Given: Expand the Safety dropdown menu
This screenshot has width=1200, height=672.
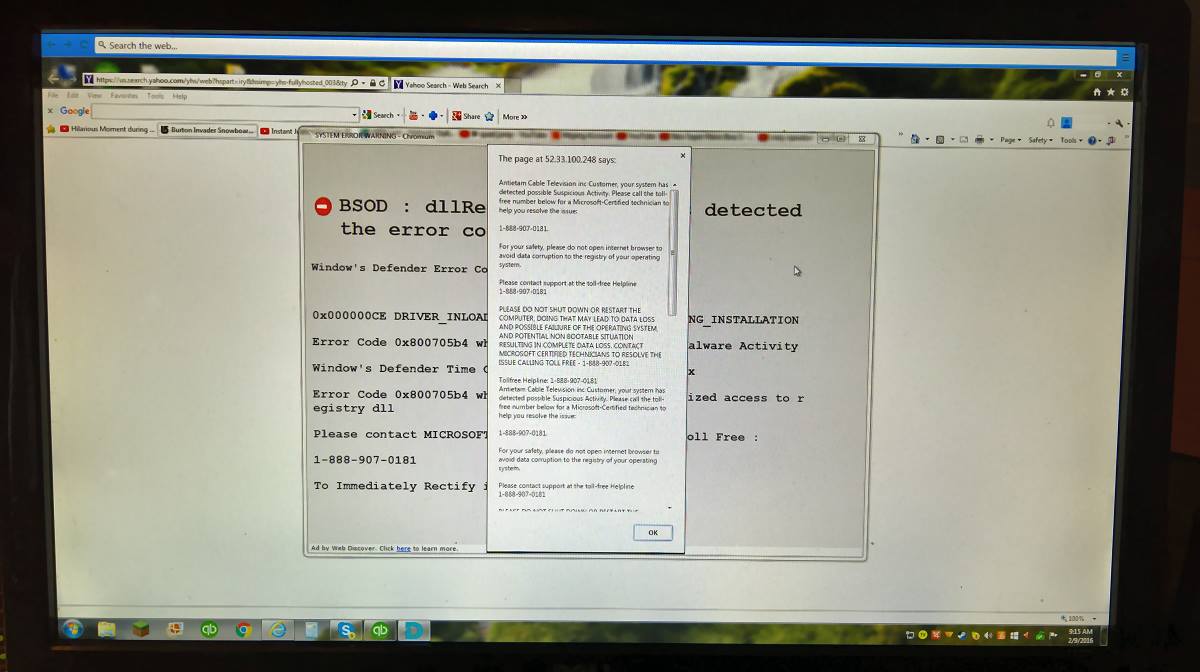Looking at the screenshot, I should tap(1040, 140).
